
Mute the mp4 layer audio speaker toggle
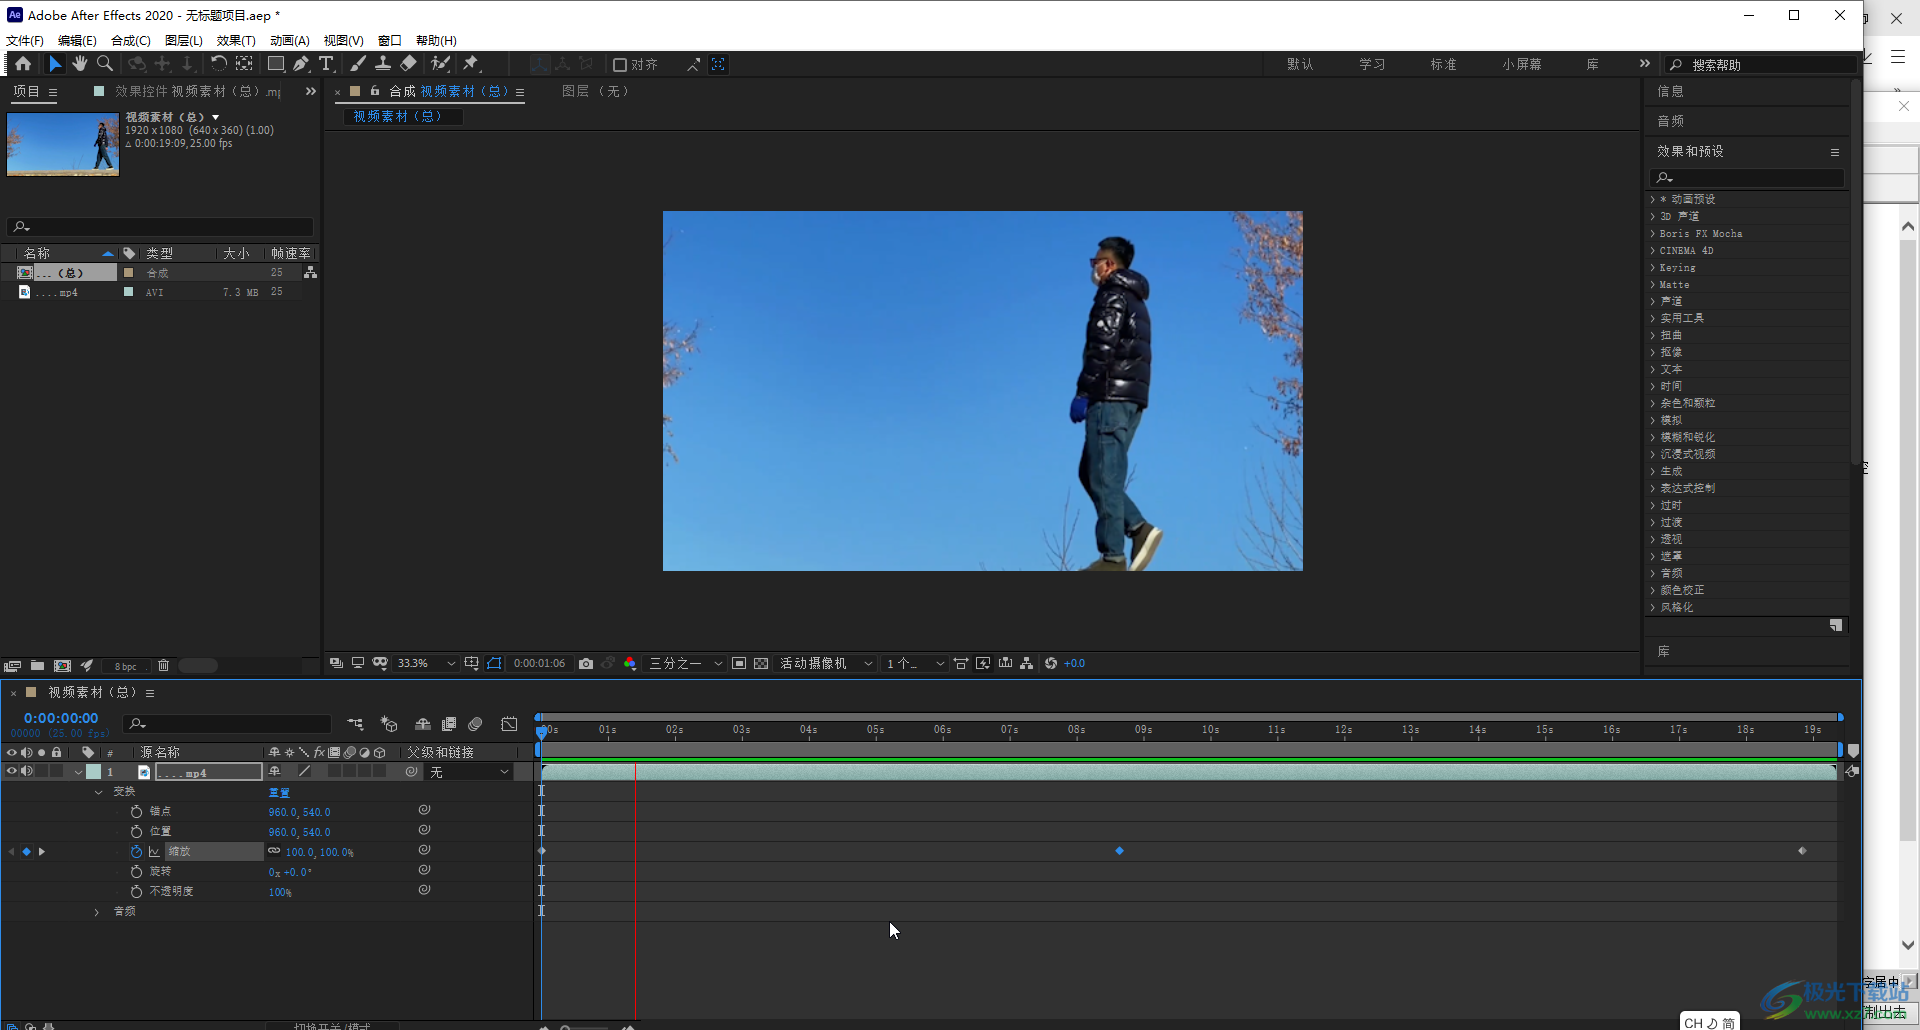point(27,772)
